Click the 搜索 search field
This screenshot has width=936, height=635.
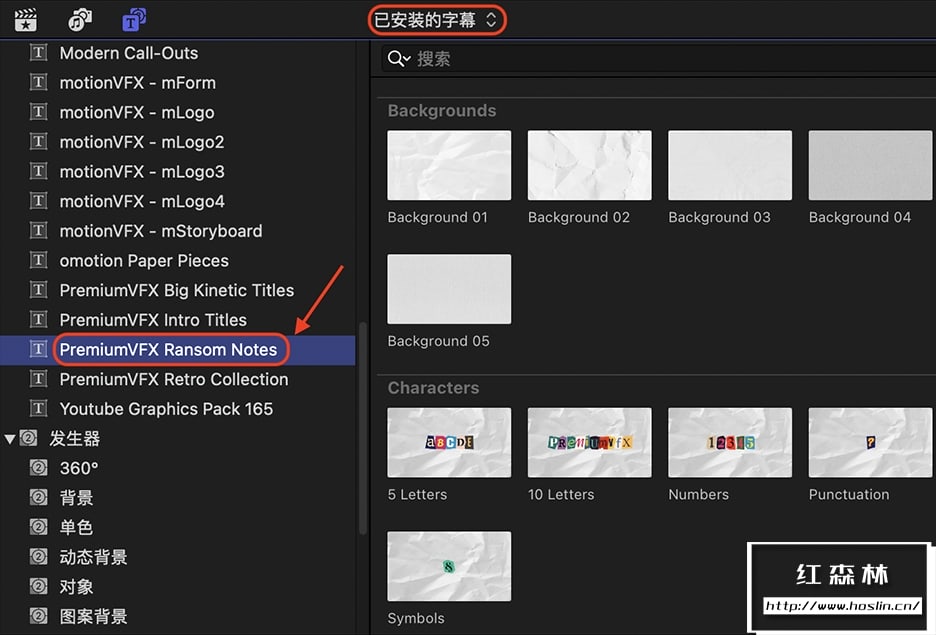tap(658, 58)
